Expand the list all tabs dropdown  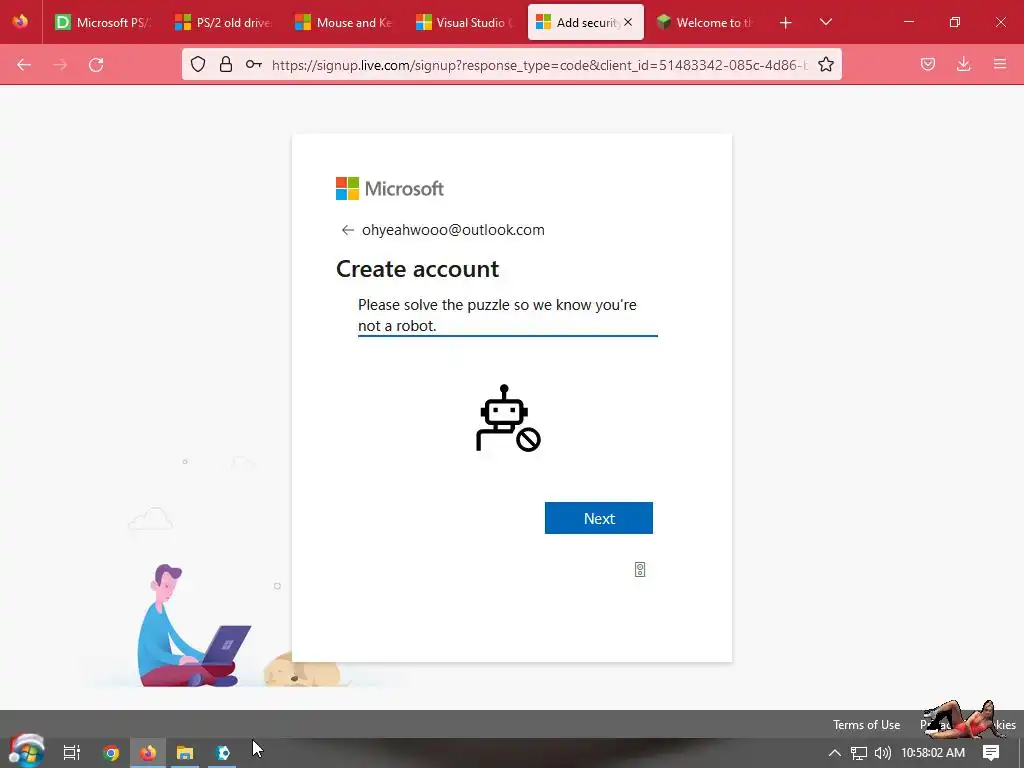[825, 22]
